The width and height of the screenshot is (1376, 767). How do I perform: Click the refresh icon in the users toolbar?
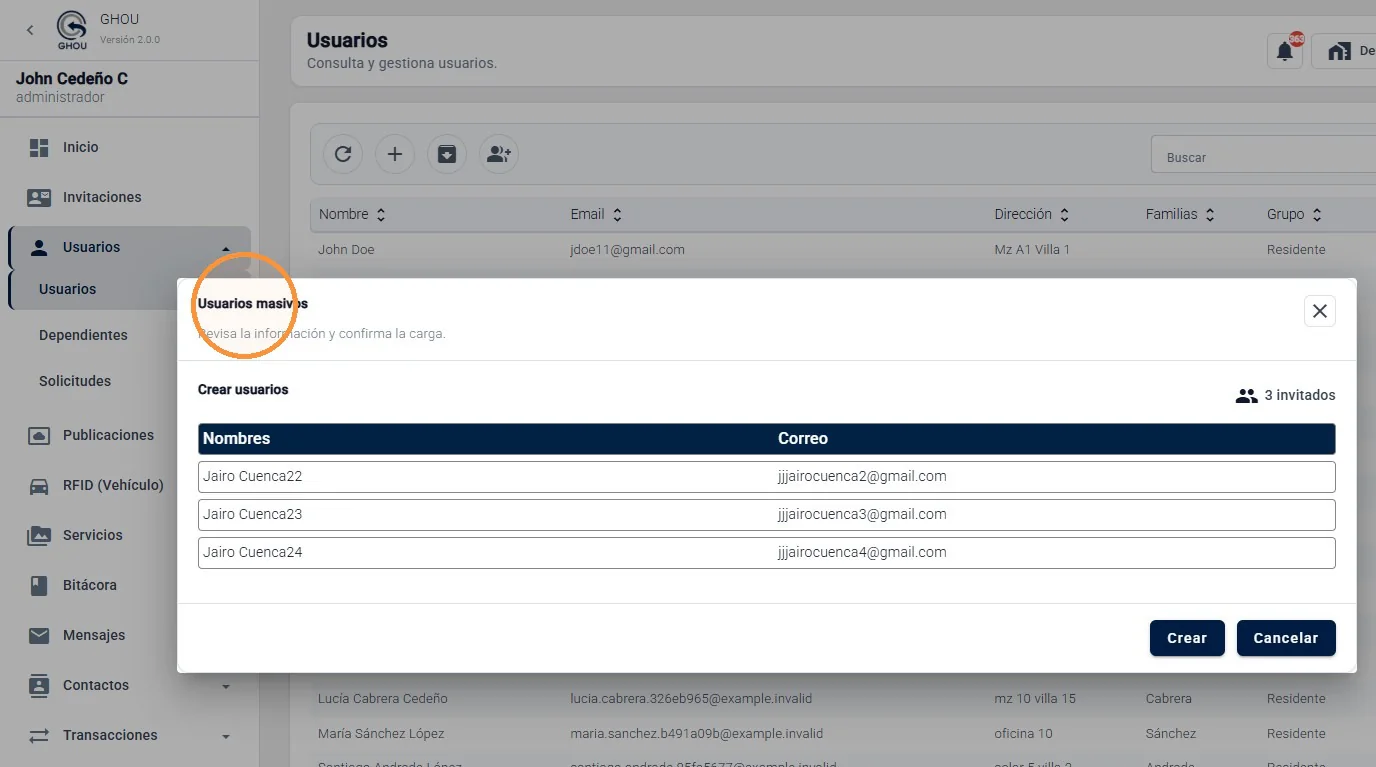pyautogui.click(x=343, y=154)
